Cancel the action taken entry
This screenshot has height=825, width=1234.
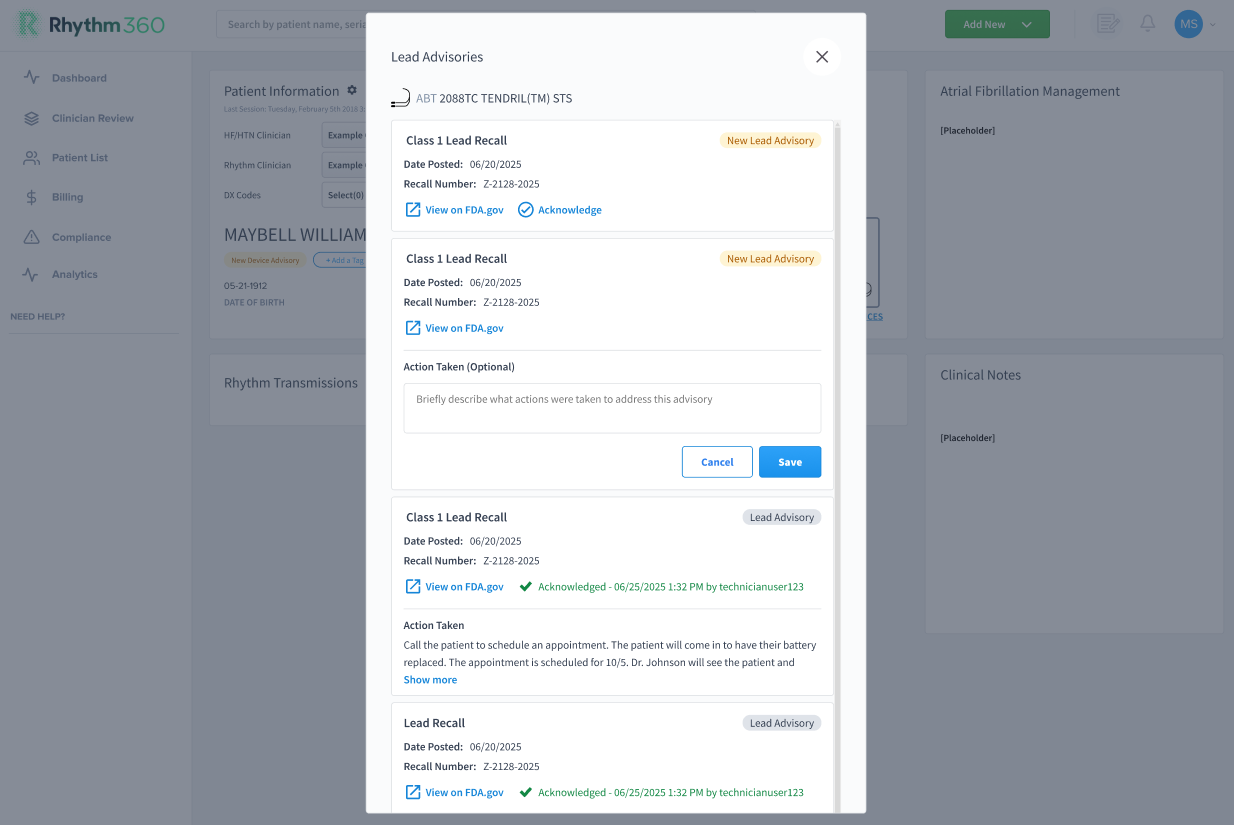(x=717, y=462)
